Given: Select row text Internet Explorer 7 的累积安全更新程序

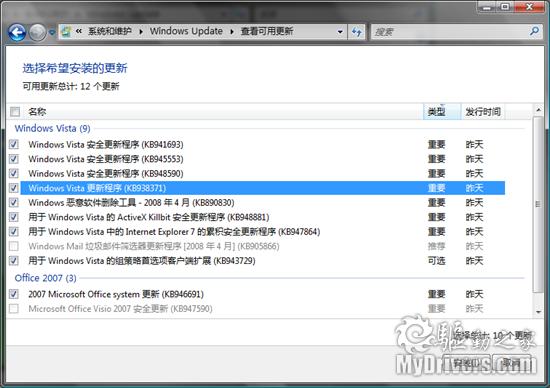Looking at the screenshot, I should (174, 232).
